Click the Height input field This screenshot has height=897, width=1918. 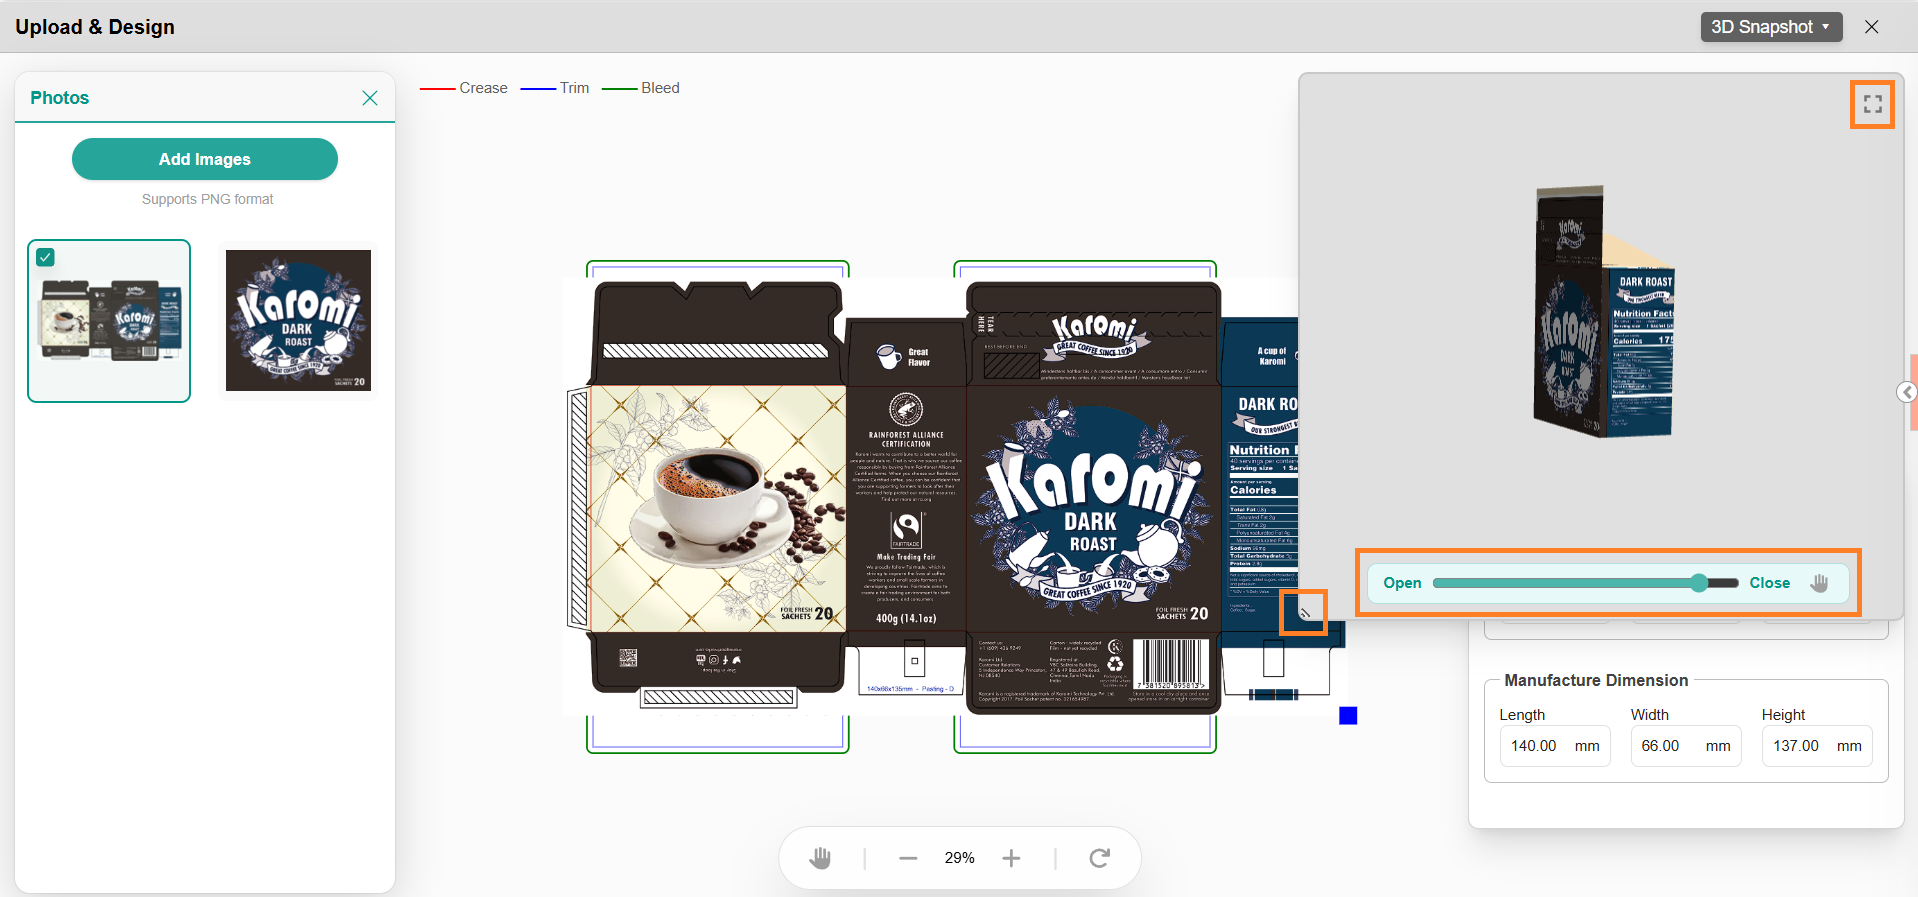click(1817, 746)
